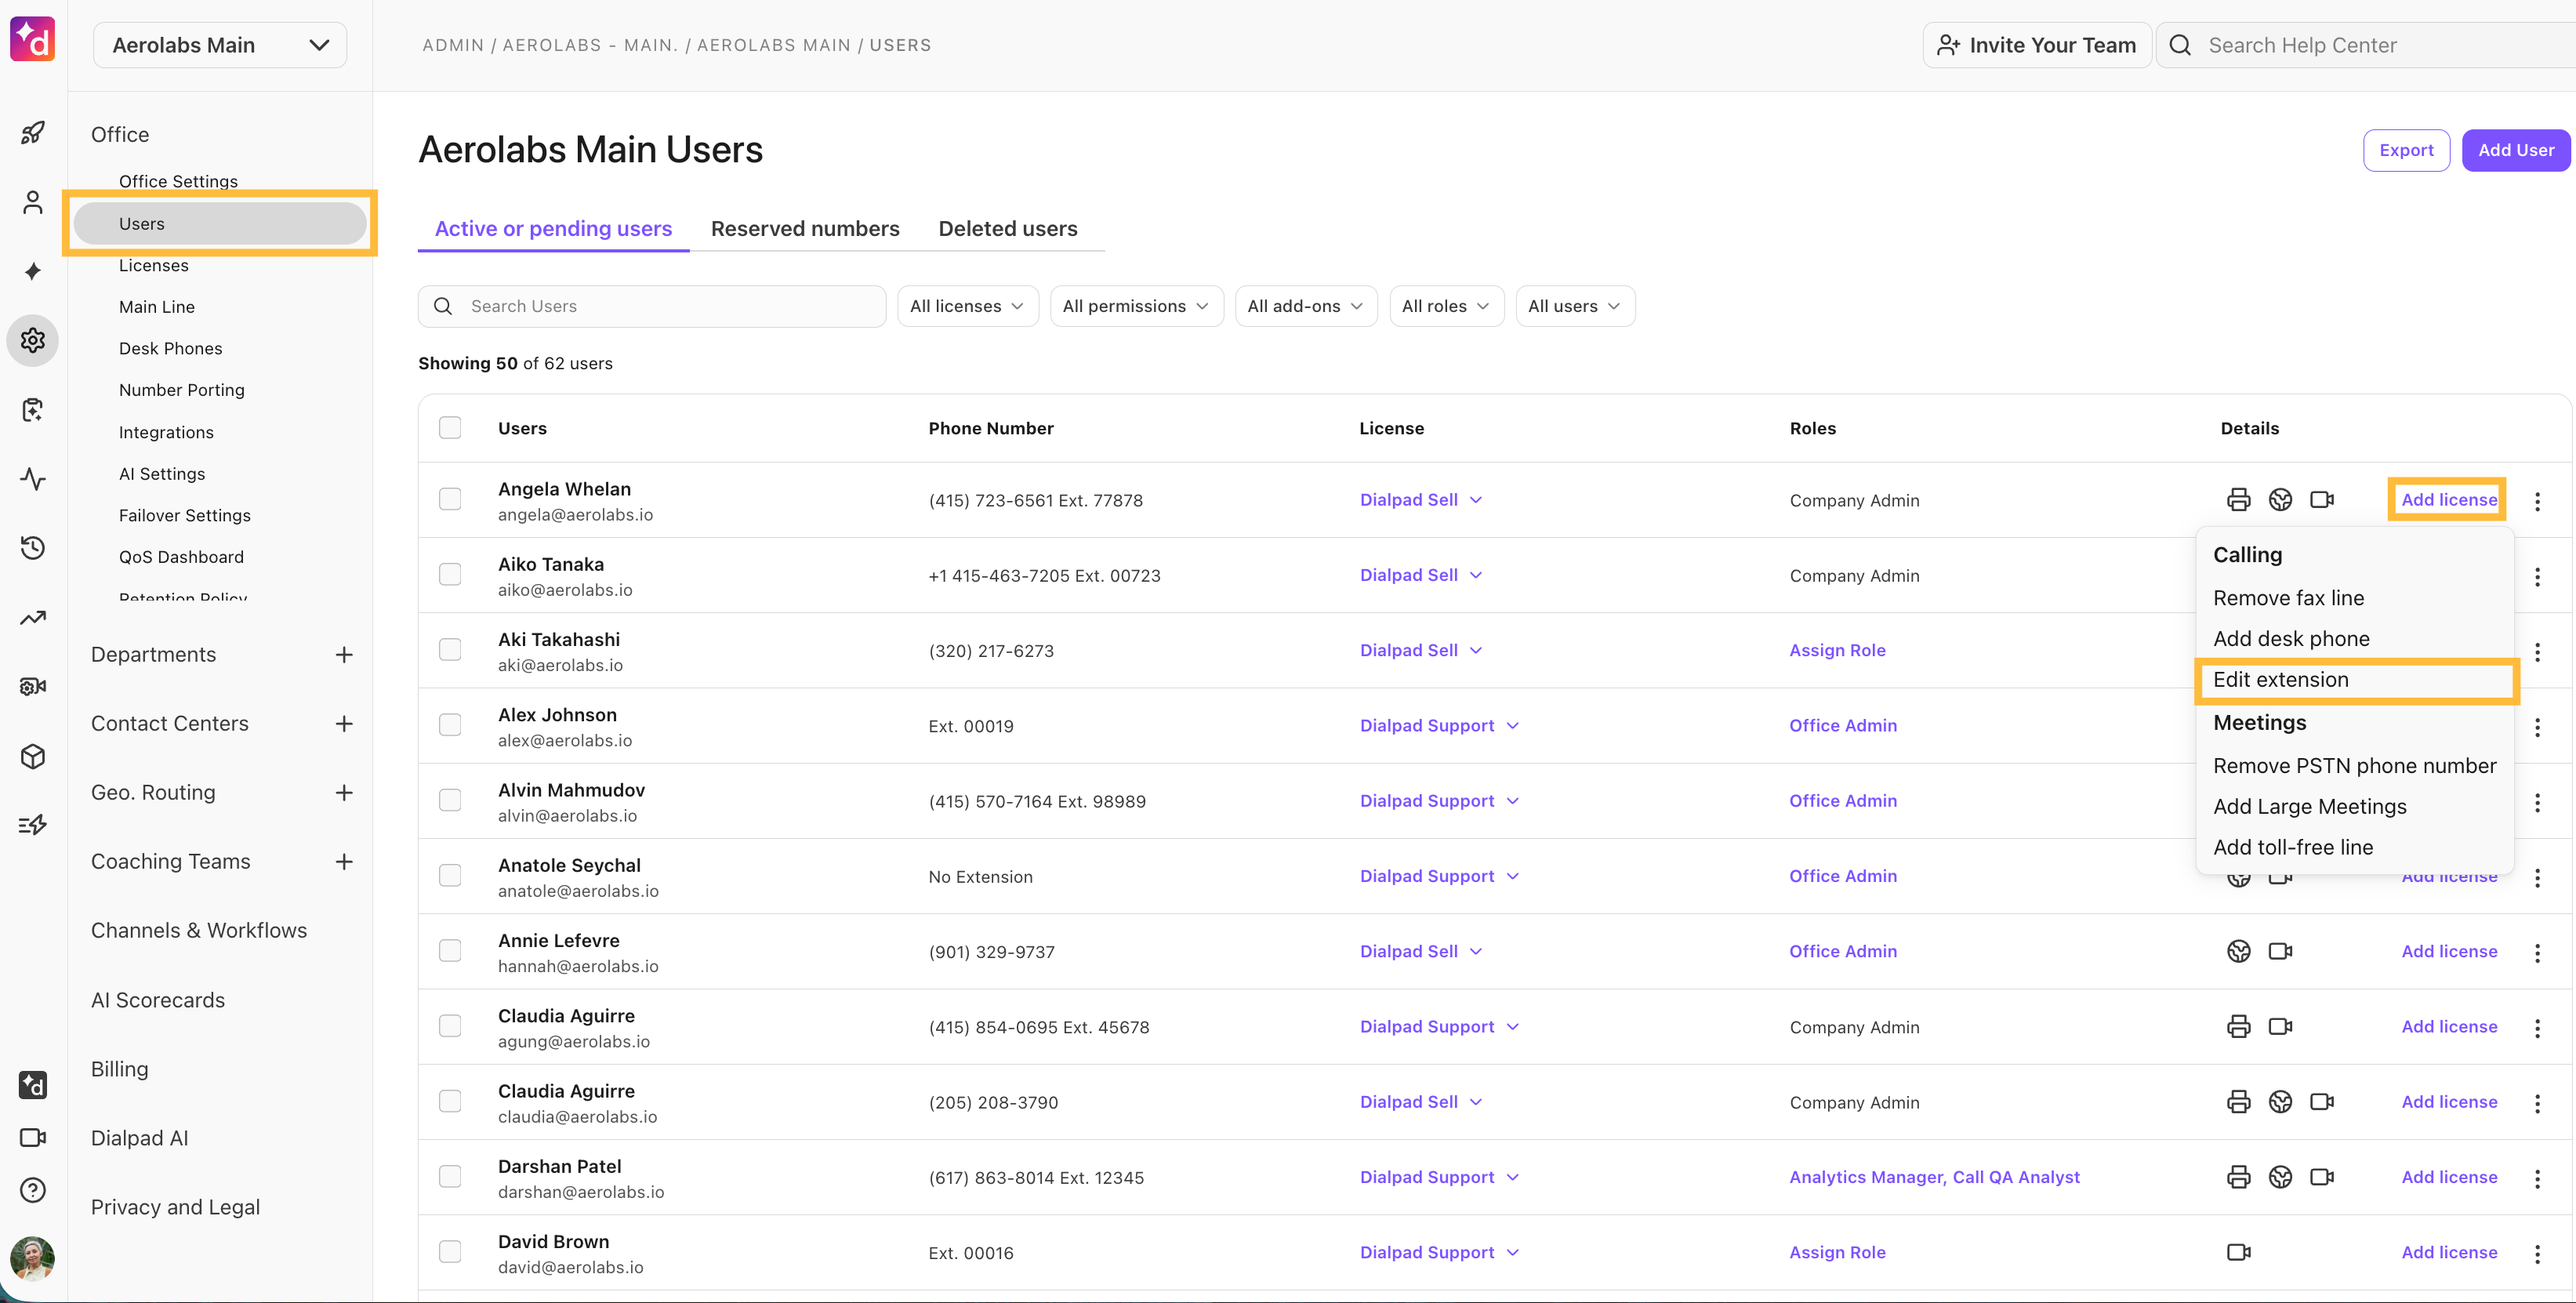This screenshot has height=1303, width=2576.
Task: Click the plus icon next to Coaching Teams
Action: (344, 862)
